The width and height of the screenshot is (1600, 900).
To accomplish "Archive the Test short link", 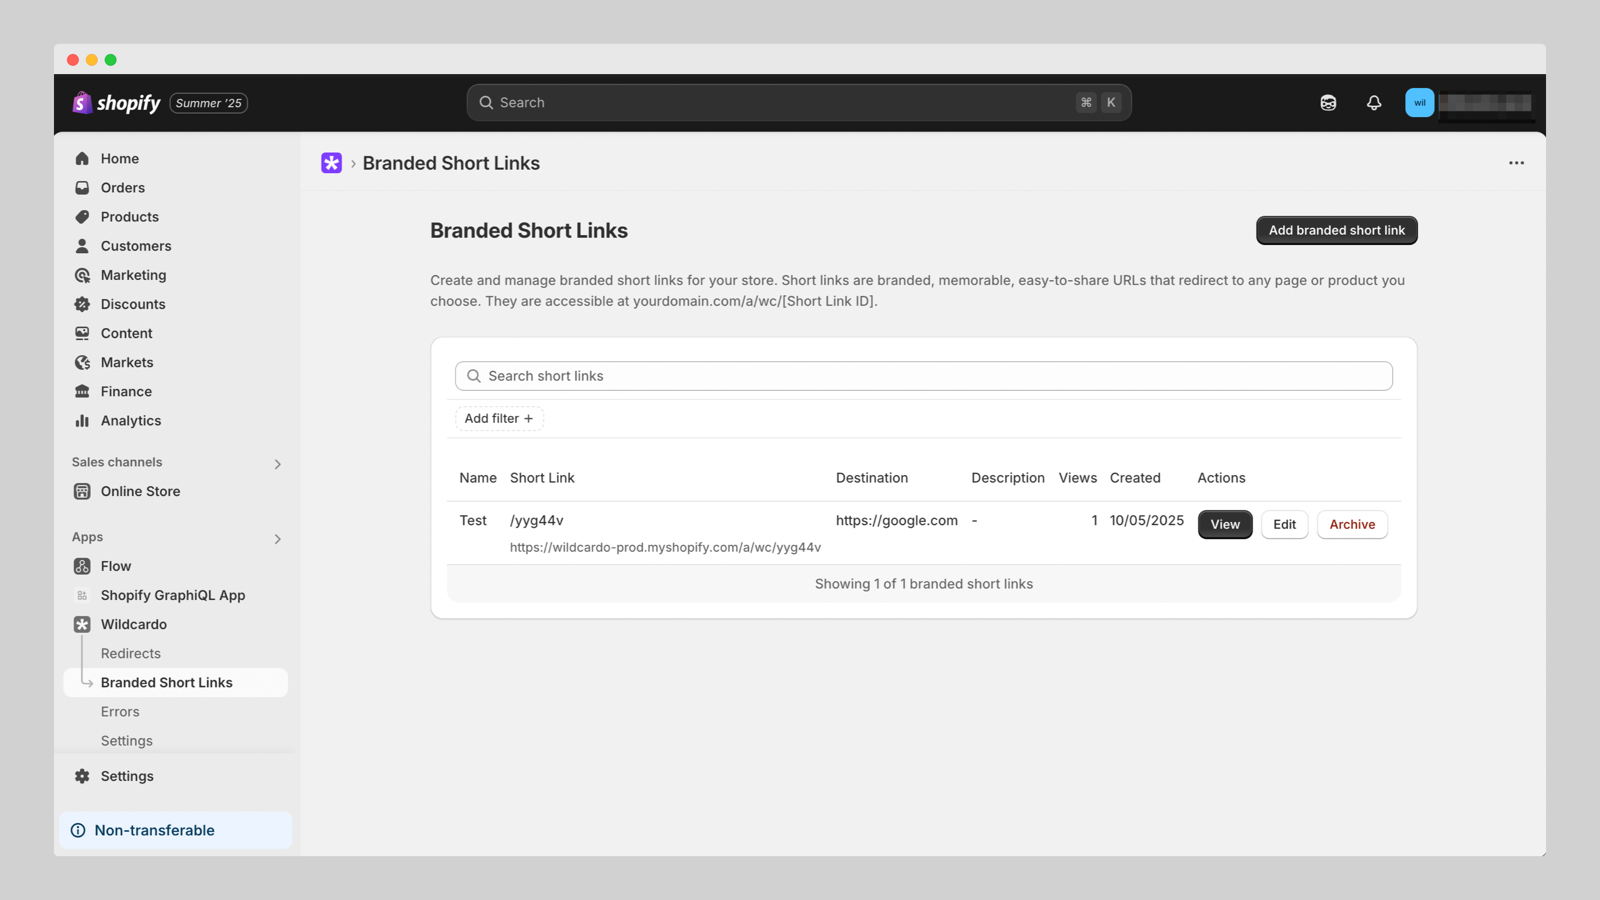I will coord(1352,524).
